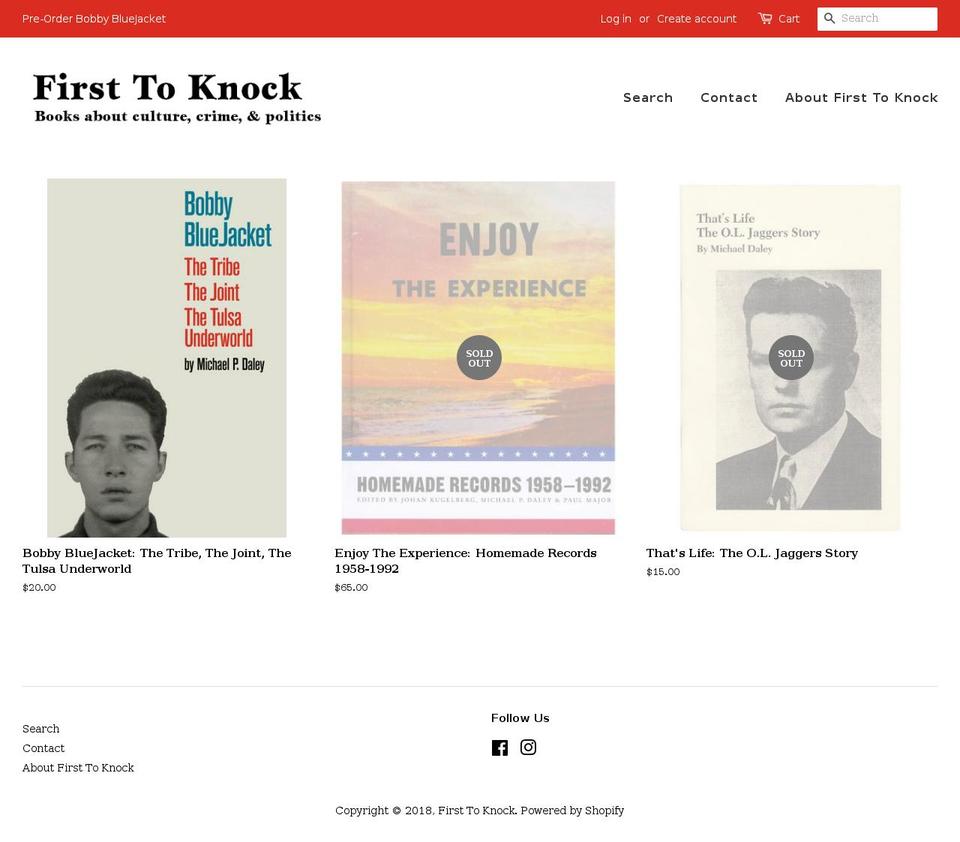Click the Pre-Order Bobby Bluejacket link

(94, 18)
